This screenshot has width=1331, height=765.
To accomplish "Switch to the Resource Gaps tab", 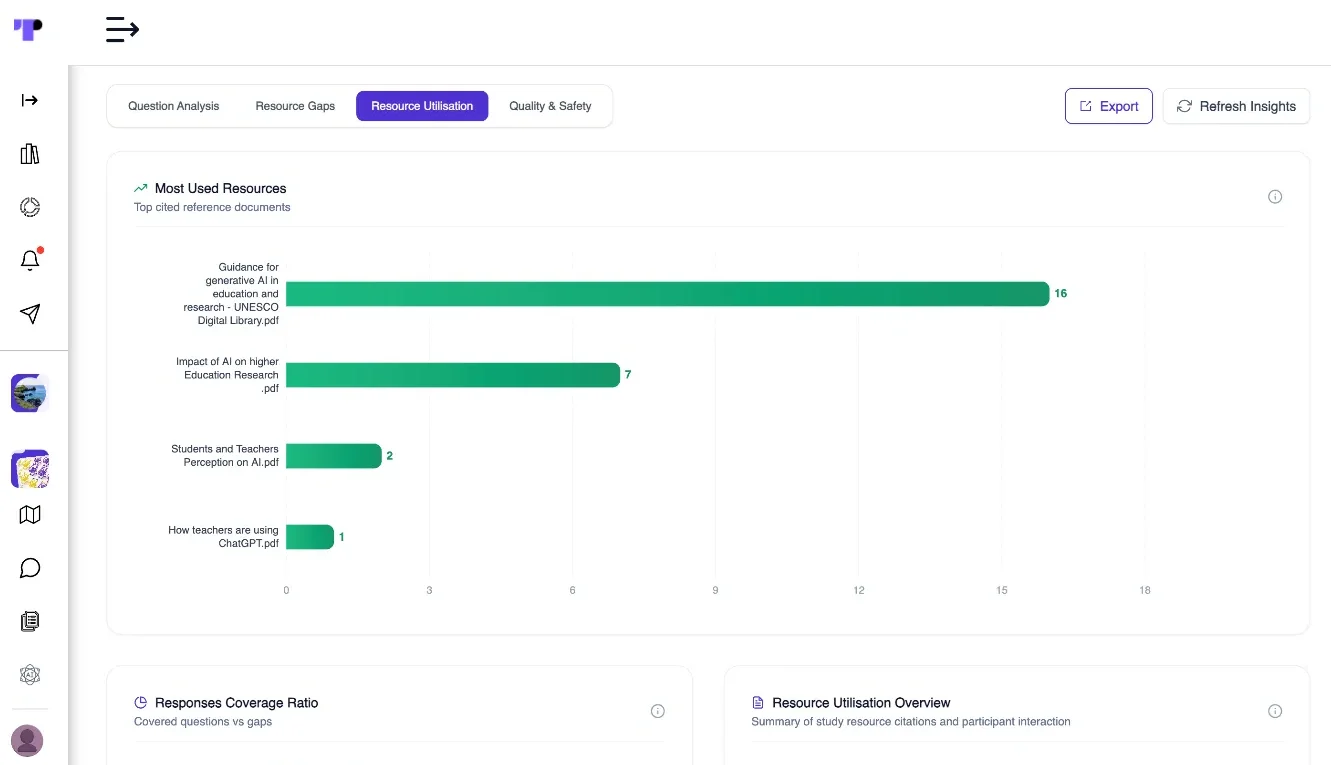I will 295,106.
